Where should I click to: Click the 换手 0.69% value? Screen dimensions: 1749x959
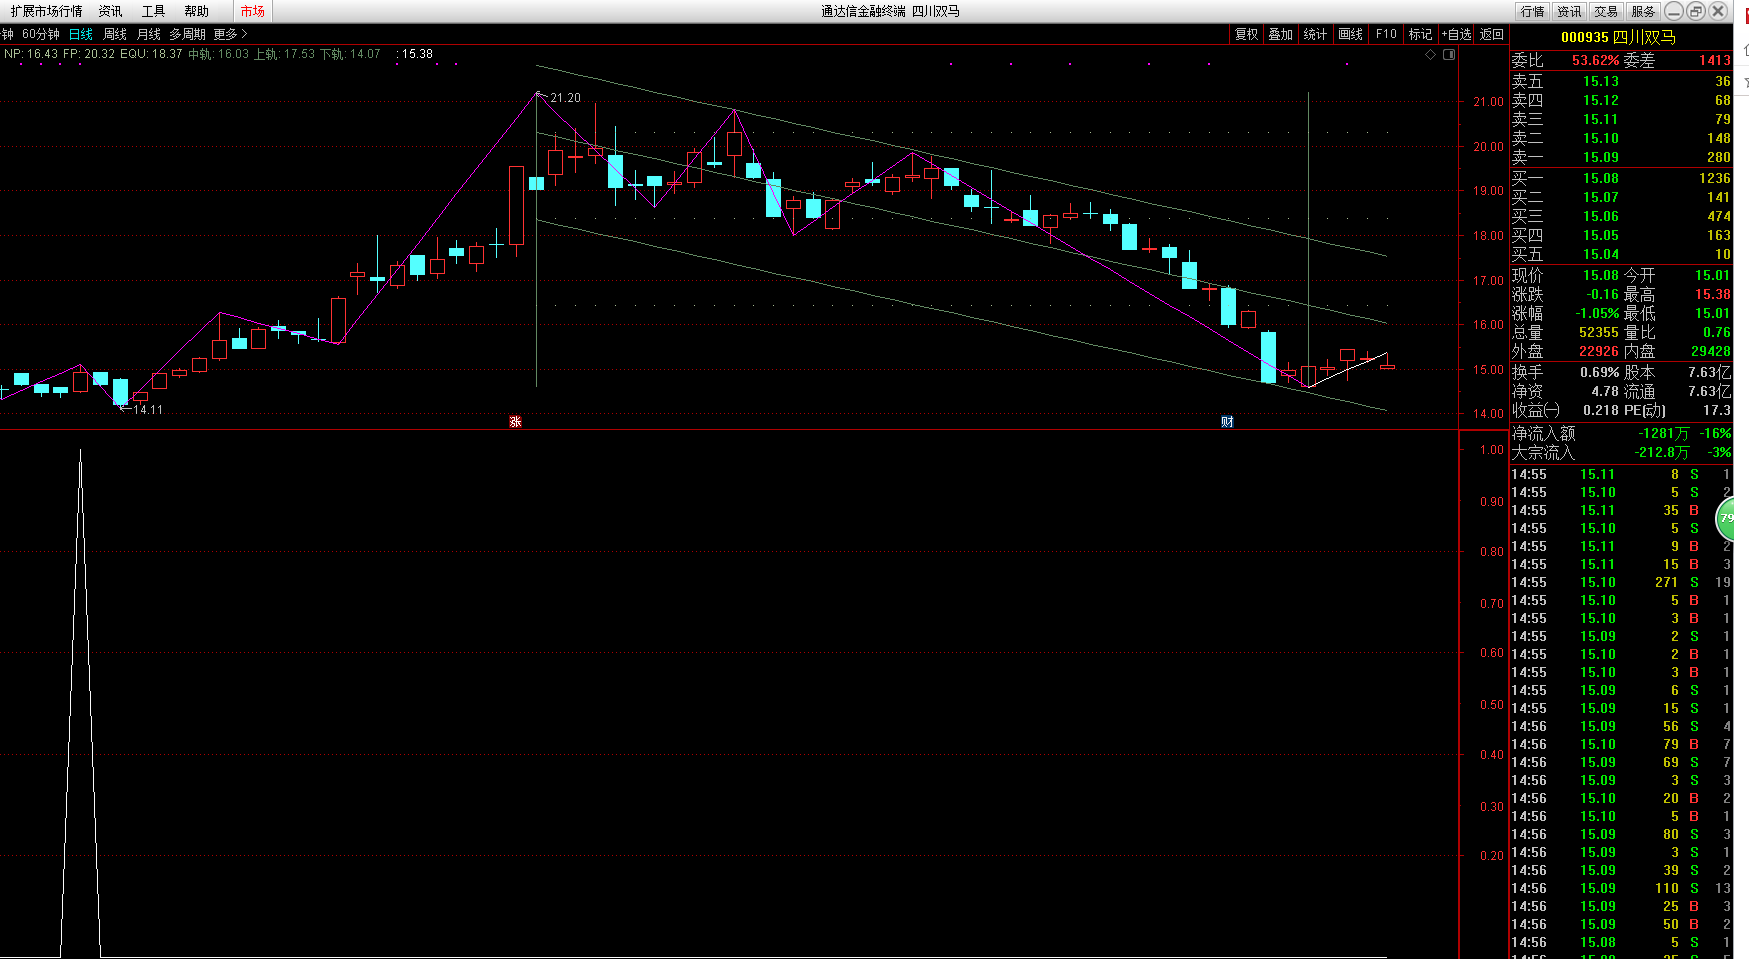pyautogui.click(x=1599, y=372)
